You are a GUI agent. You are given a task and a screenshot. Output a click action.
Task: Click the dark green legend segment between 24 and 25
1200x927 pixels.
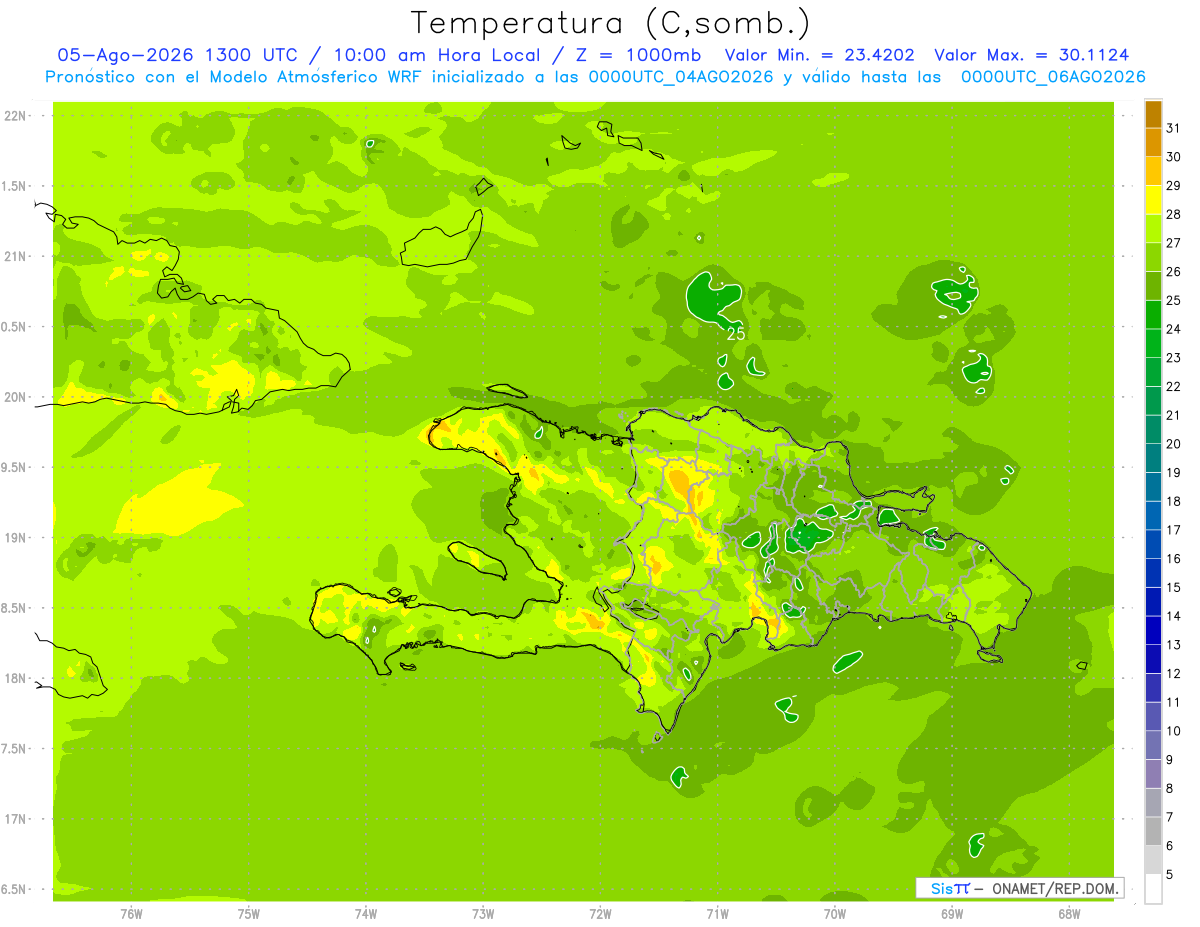(x=1153, y=315)
